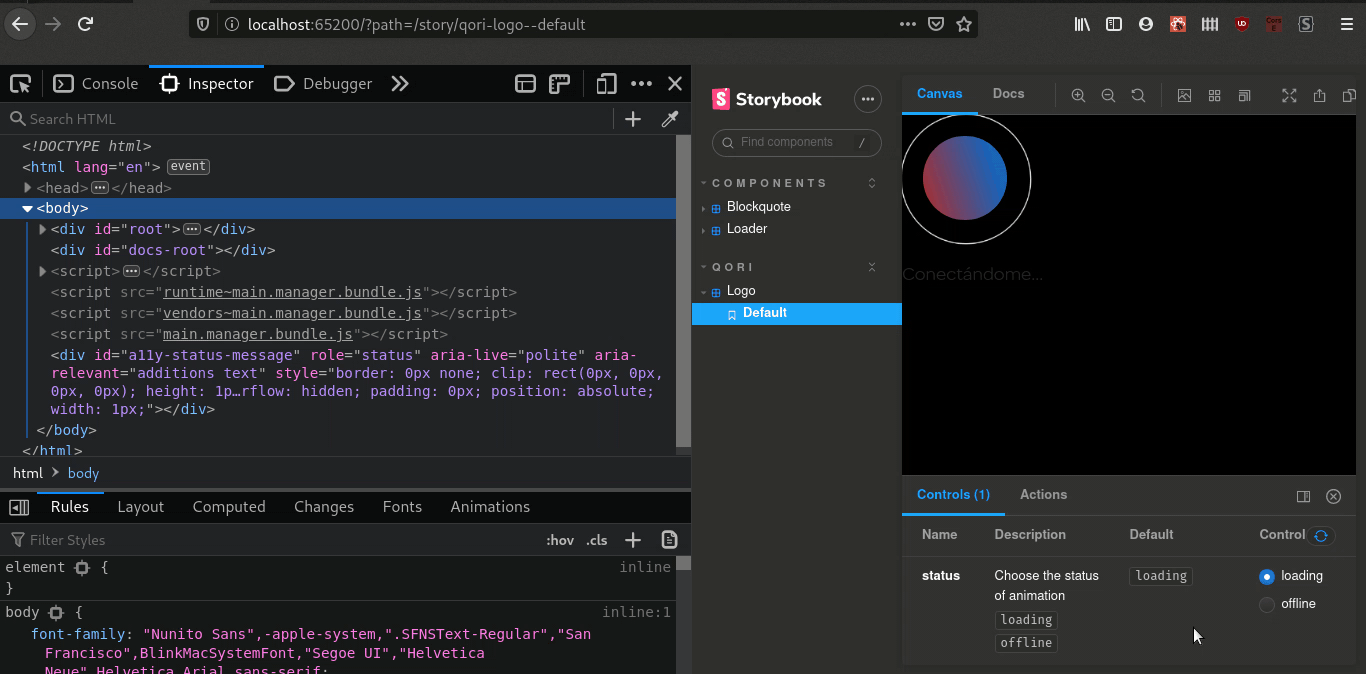Go full screen with the canvas
Viewport: 1366px width, 674px height.
click(1289, 95)
